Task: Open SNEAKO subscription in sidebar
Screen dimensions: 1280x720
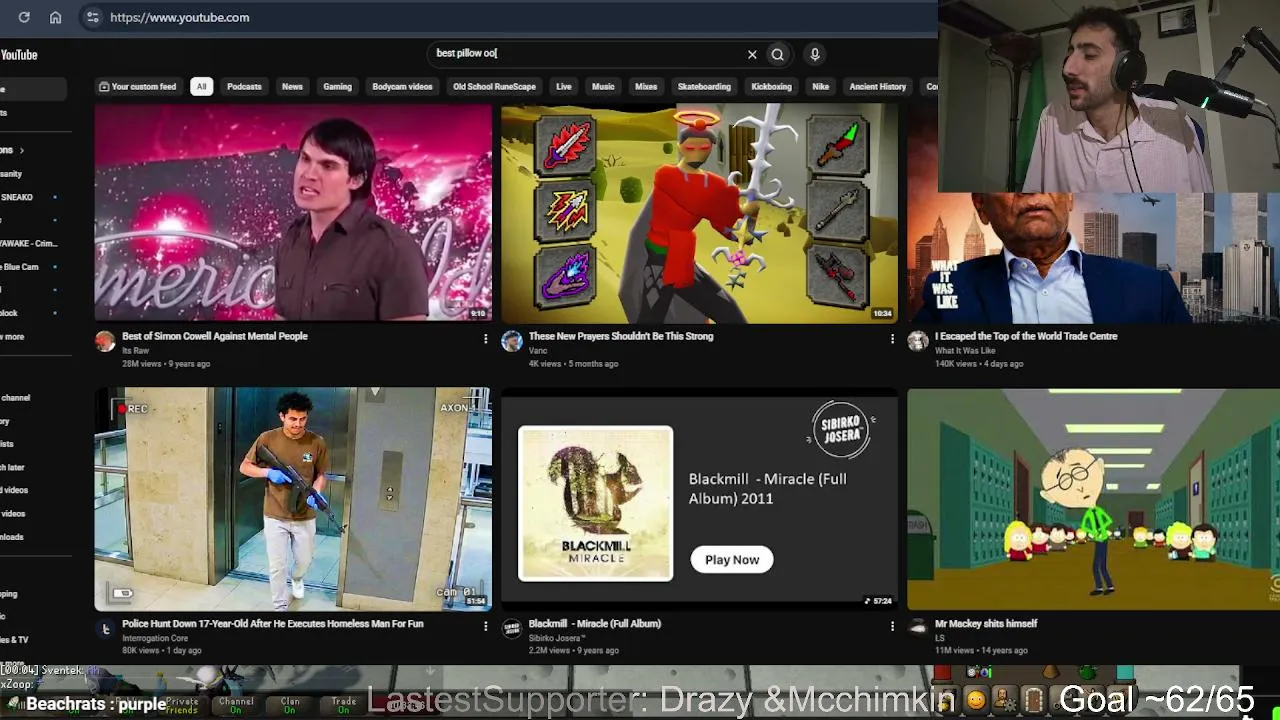Action: point(17,197)
